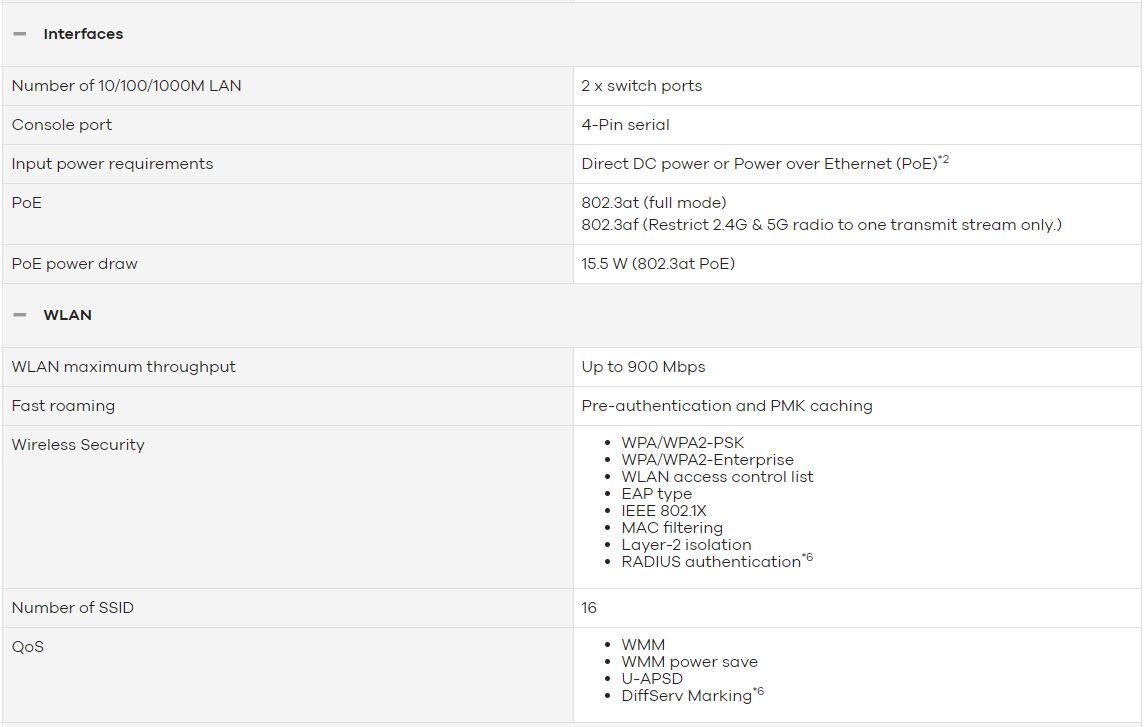Screen dimensions: 1146x727
Task: Click the Number of SSID label
Action: coord(73,608)
